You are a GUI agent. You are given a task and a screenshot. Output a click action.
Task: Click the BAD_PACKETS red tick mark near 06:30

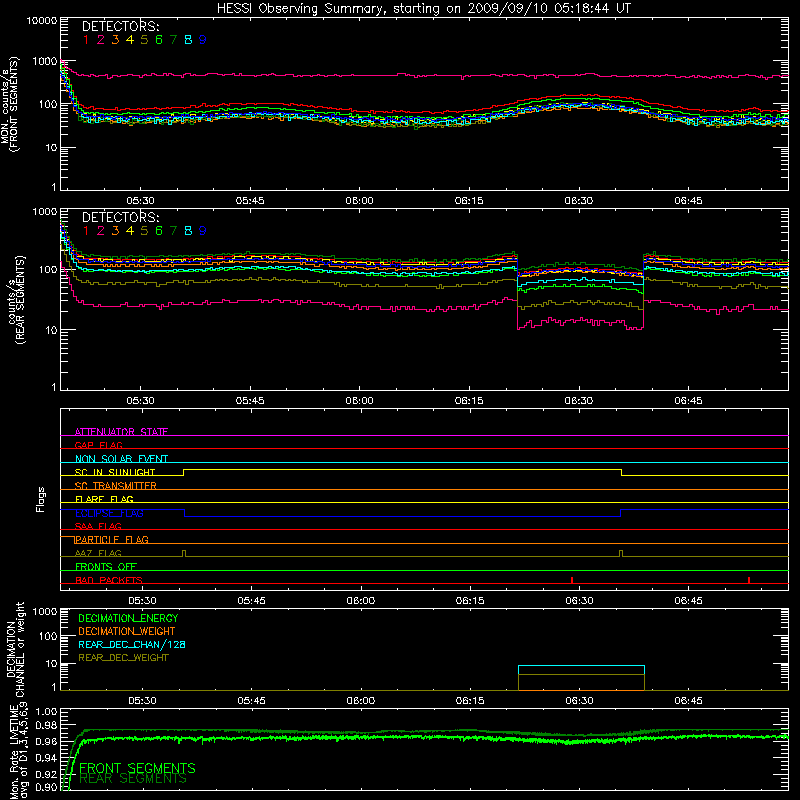coord(572,580)
